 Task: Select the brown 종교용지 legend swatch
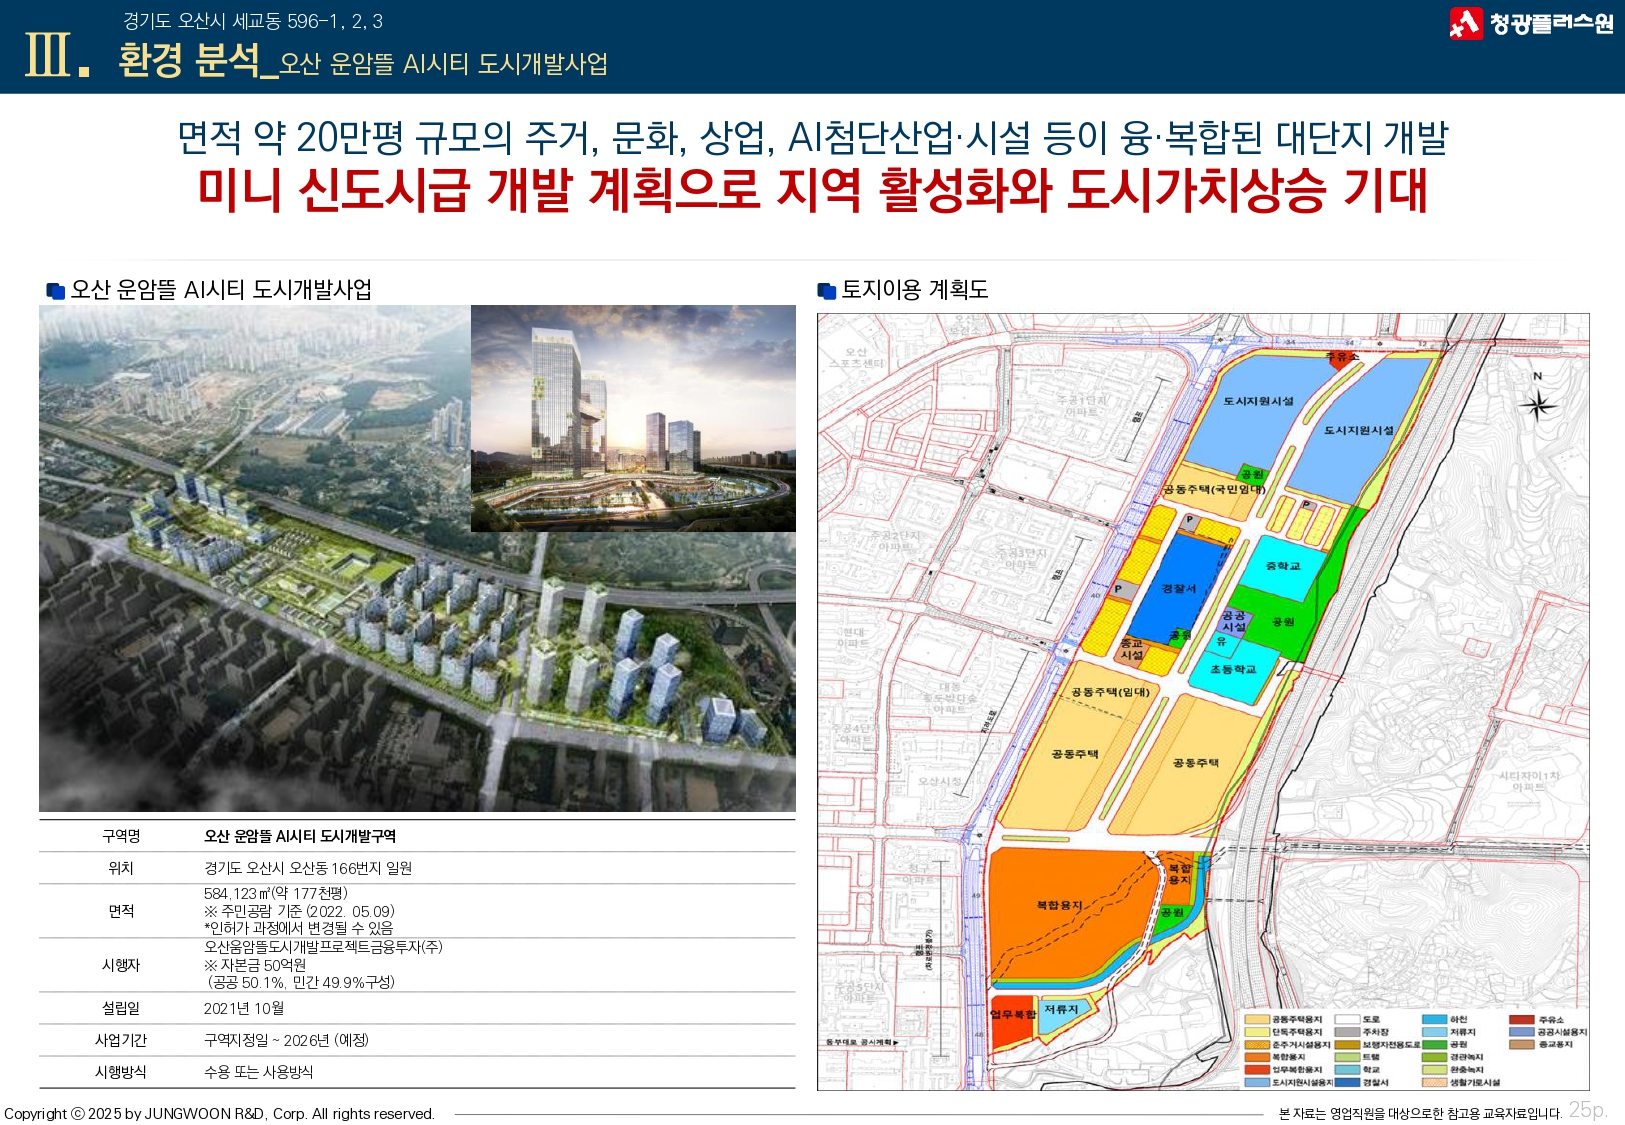(x=1522, y=1045)
